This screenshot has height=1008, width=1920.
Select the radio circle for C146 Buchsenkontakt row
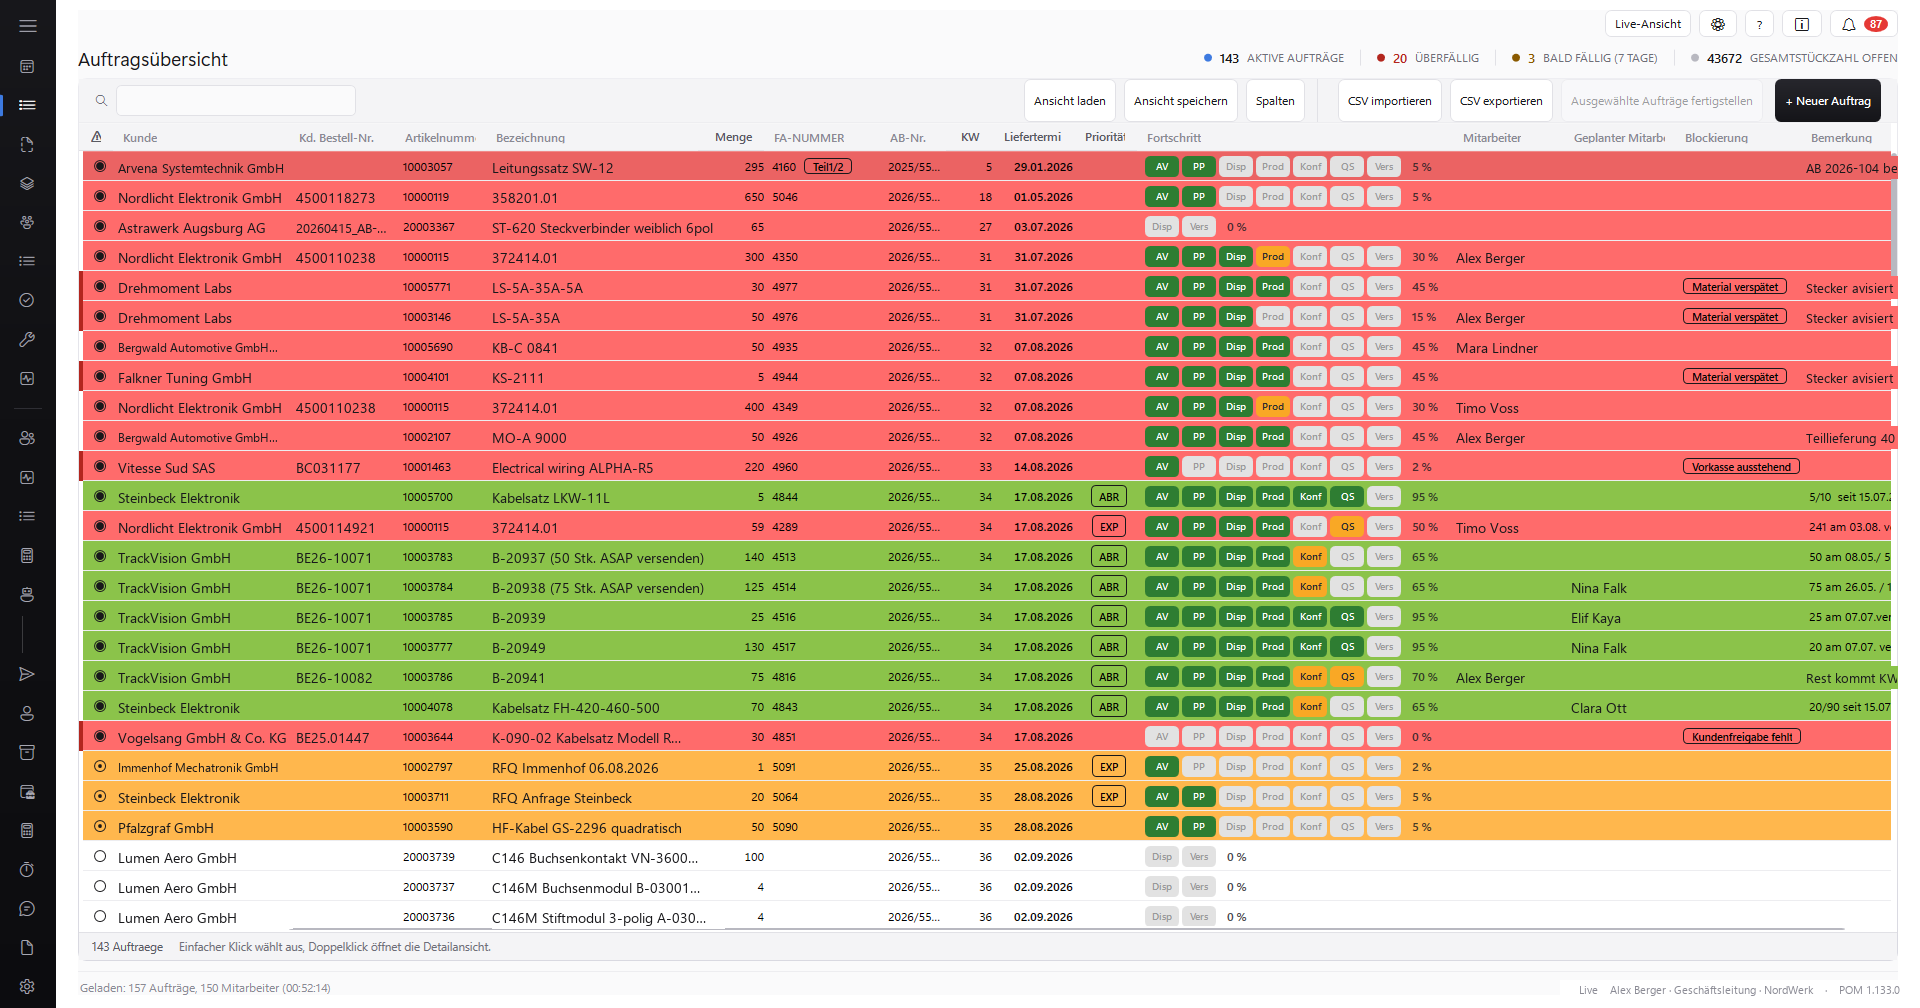[x=100, y=857]
